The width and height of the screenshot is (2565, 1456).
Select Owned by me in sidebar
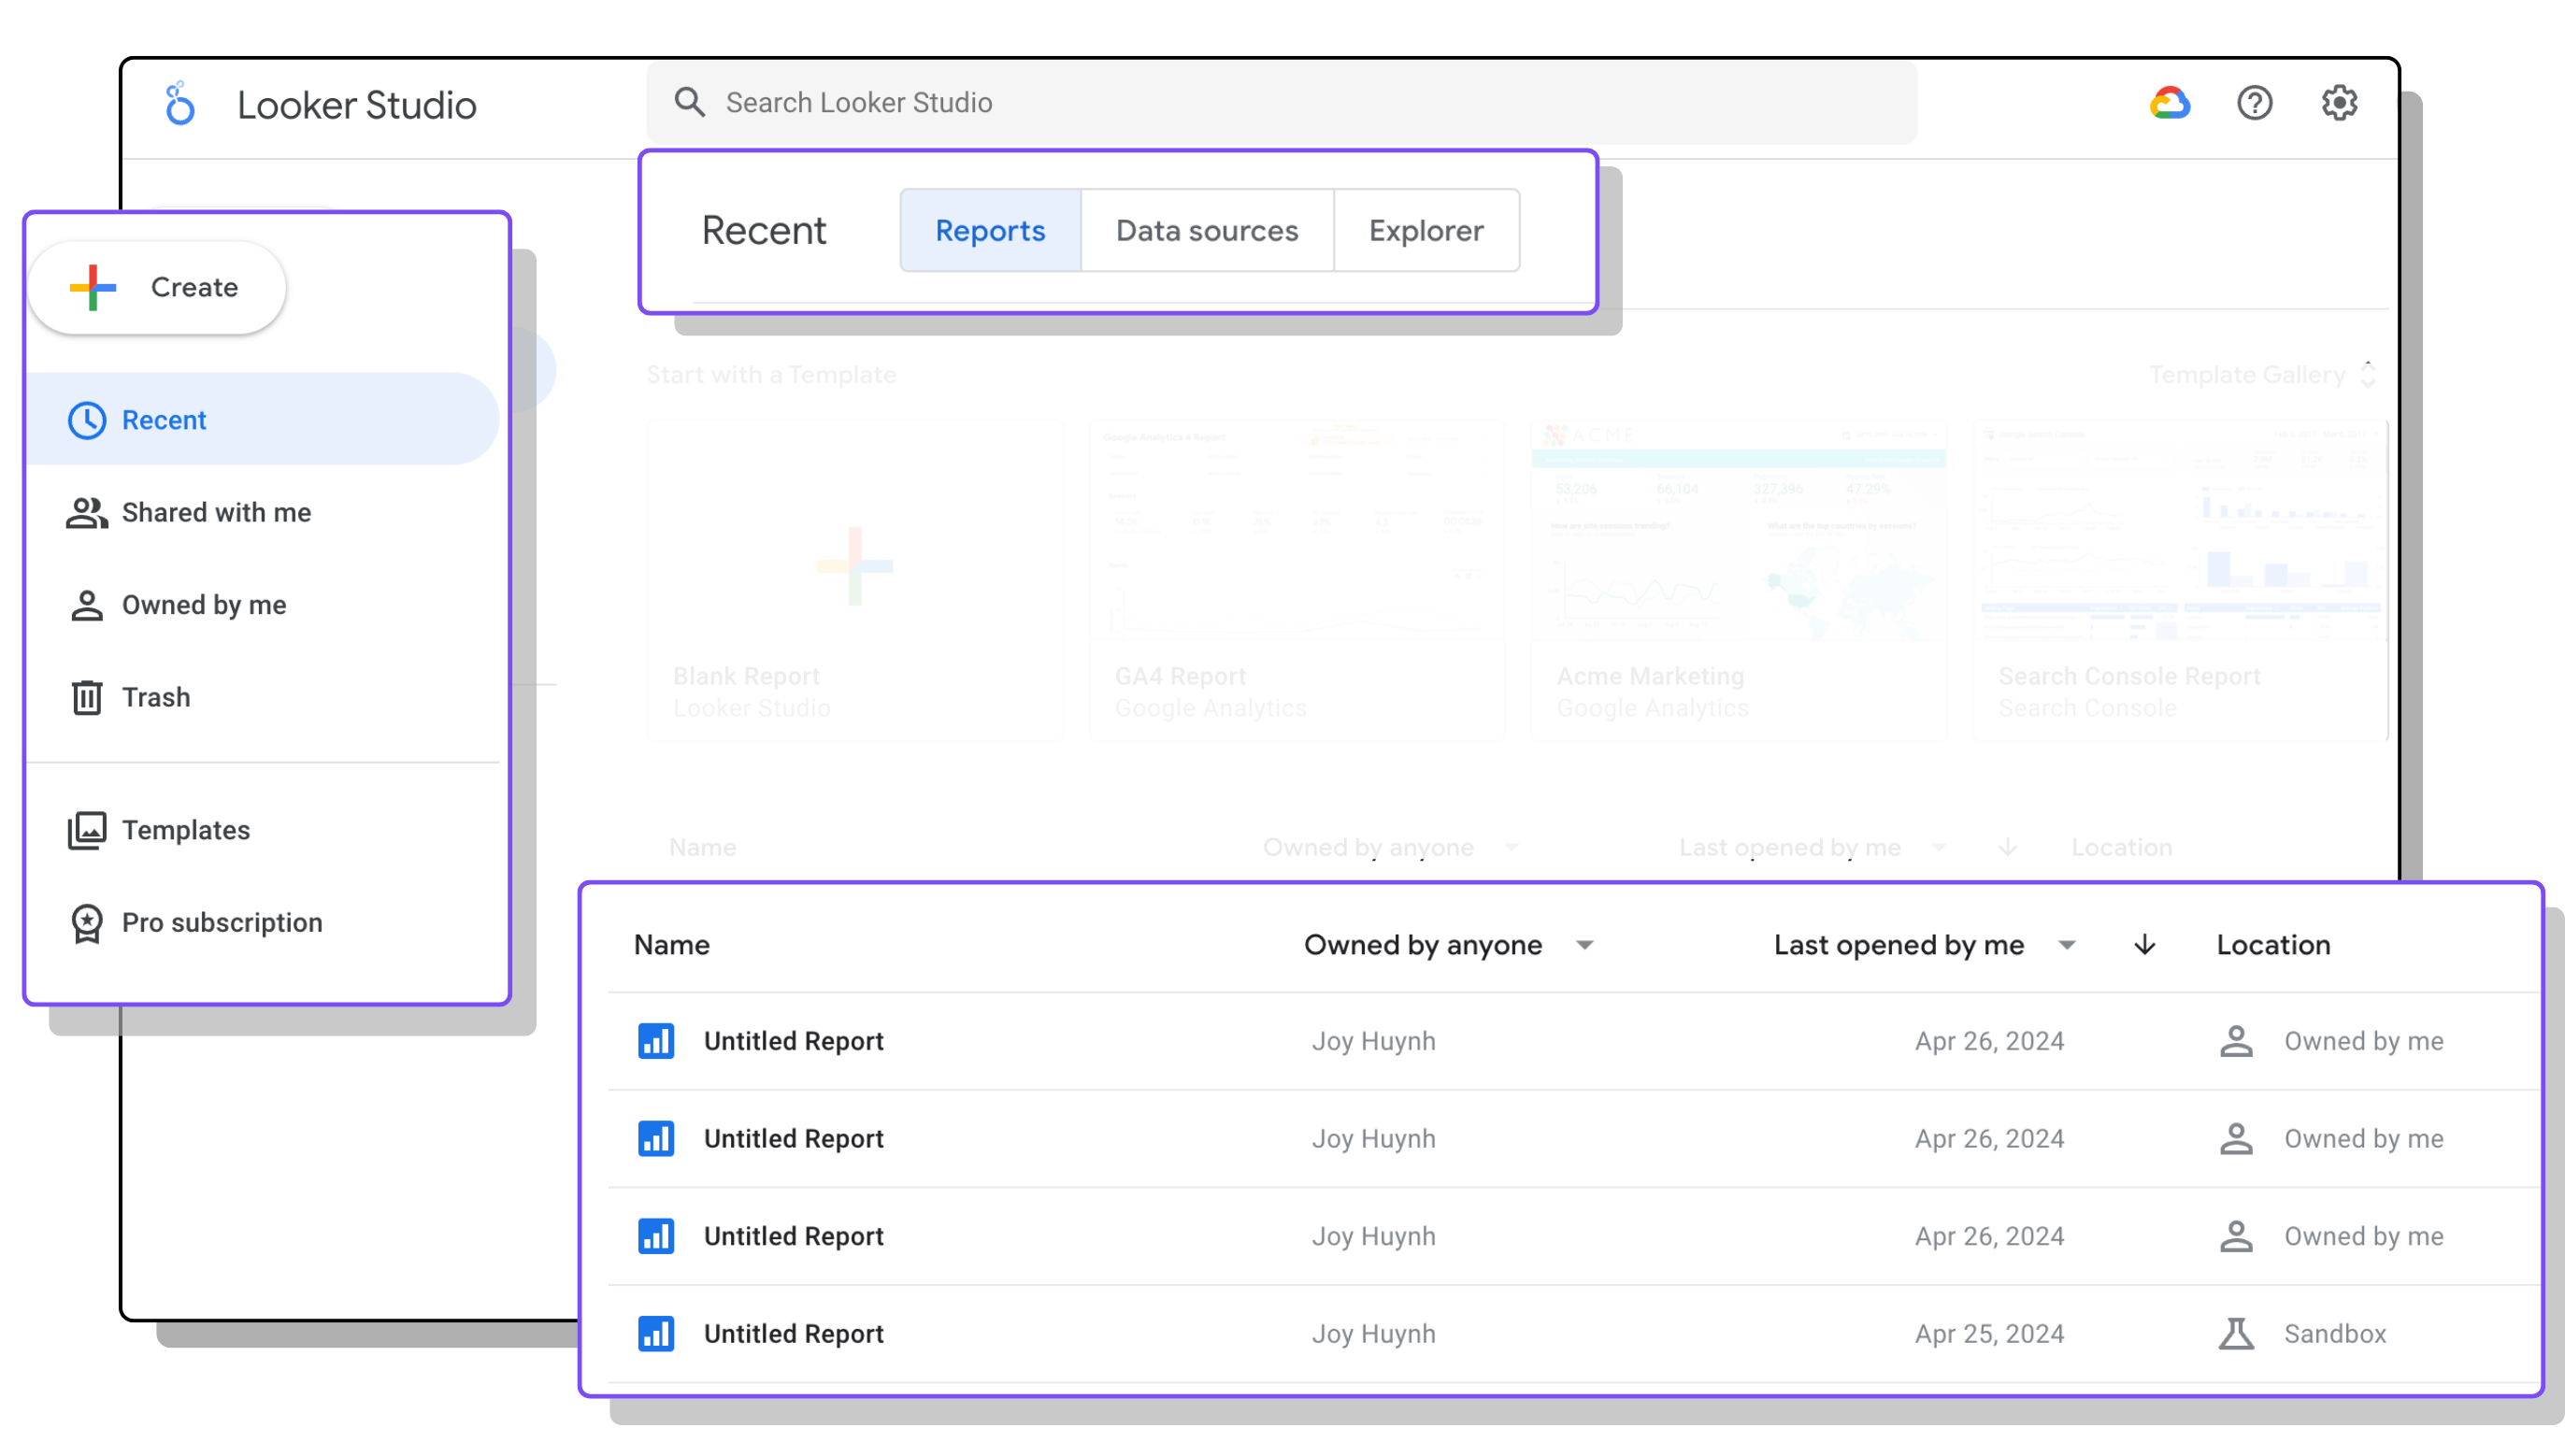point(204,605)
